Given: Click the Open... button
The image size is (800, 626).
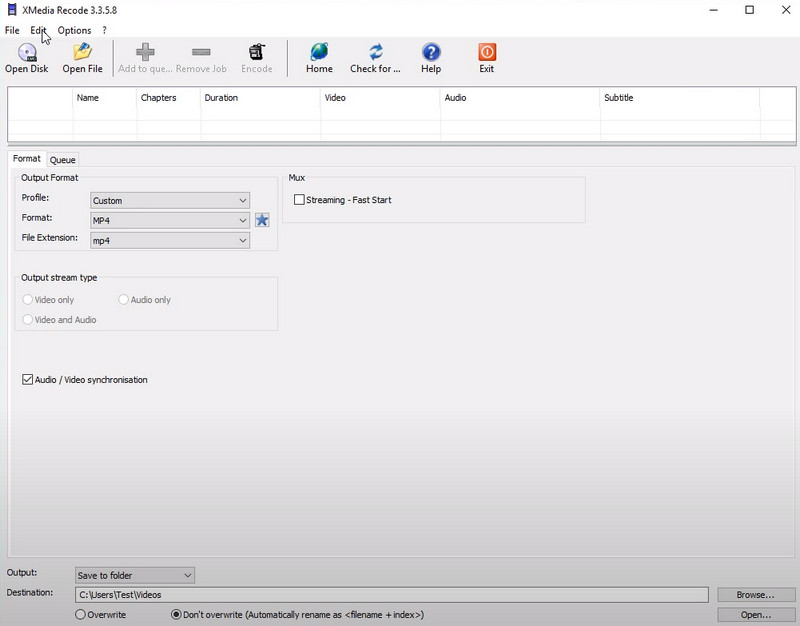Looking at the screenshot, I should click(x=756, y=615).
